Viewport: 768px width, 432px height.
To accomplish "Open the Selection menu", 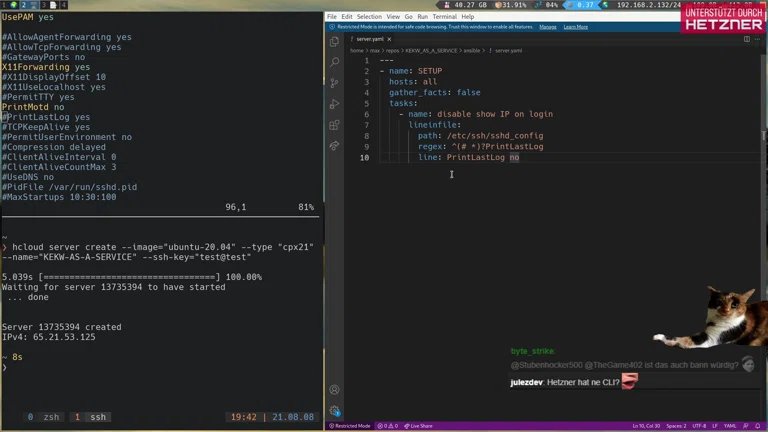I will (369, 17).
